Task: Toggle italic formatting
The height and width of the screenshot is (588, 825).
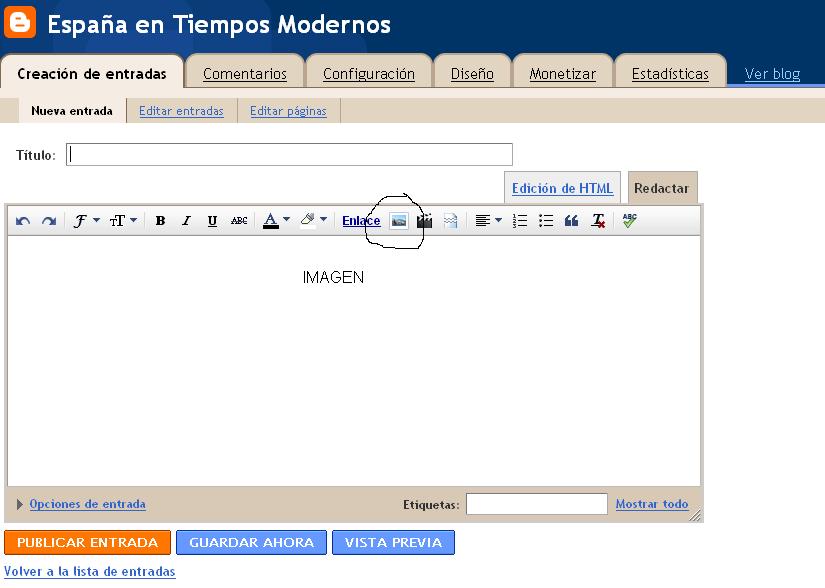Action: pos(186,221)
